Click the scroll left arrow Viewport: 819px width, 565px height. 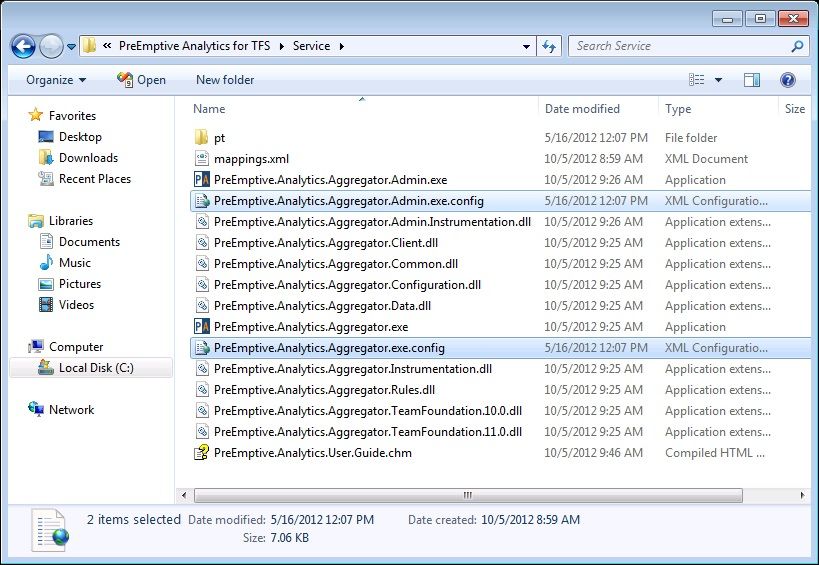click(x=184, y=495)
